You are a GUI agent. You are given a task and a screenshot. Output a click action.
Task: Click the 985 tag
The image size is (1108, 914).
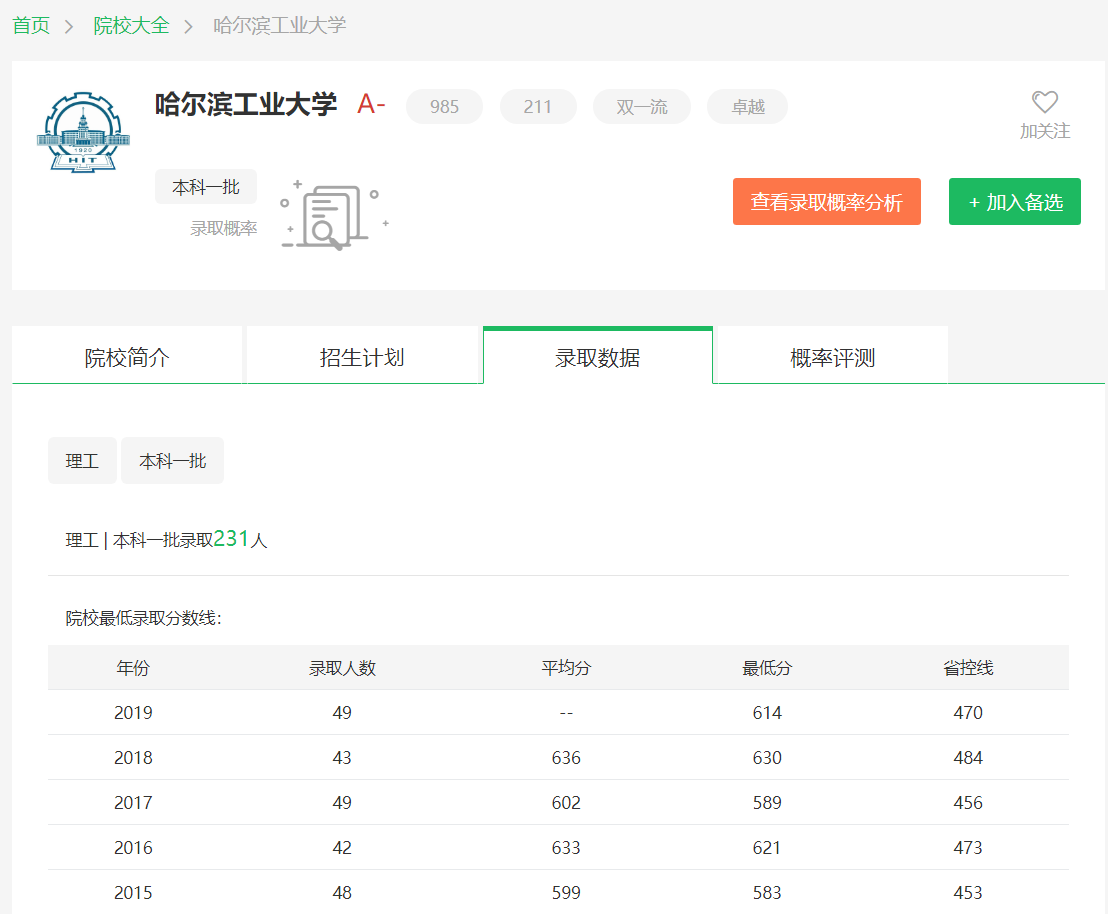(x=444, y=107)
